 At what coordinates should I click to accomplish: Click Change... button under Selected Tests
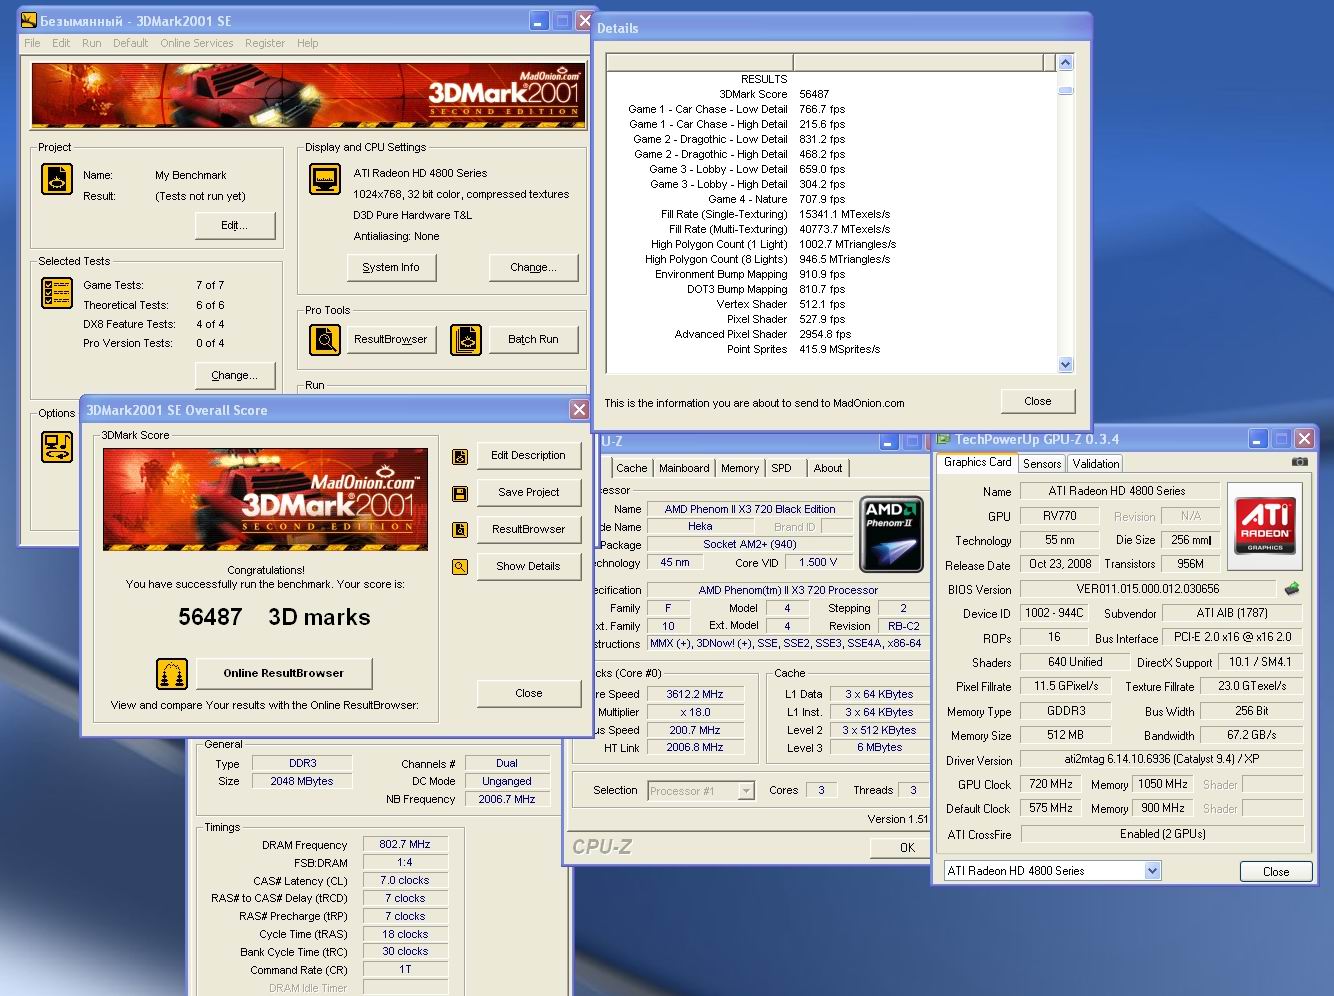click(235, 376)
